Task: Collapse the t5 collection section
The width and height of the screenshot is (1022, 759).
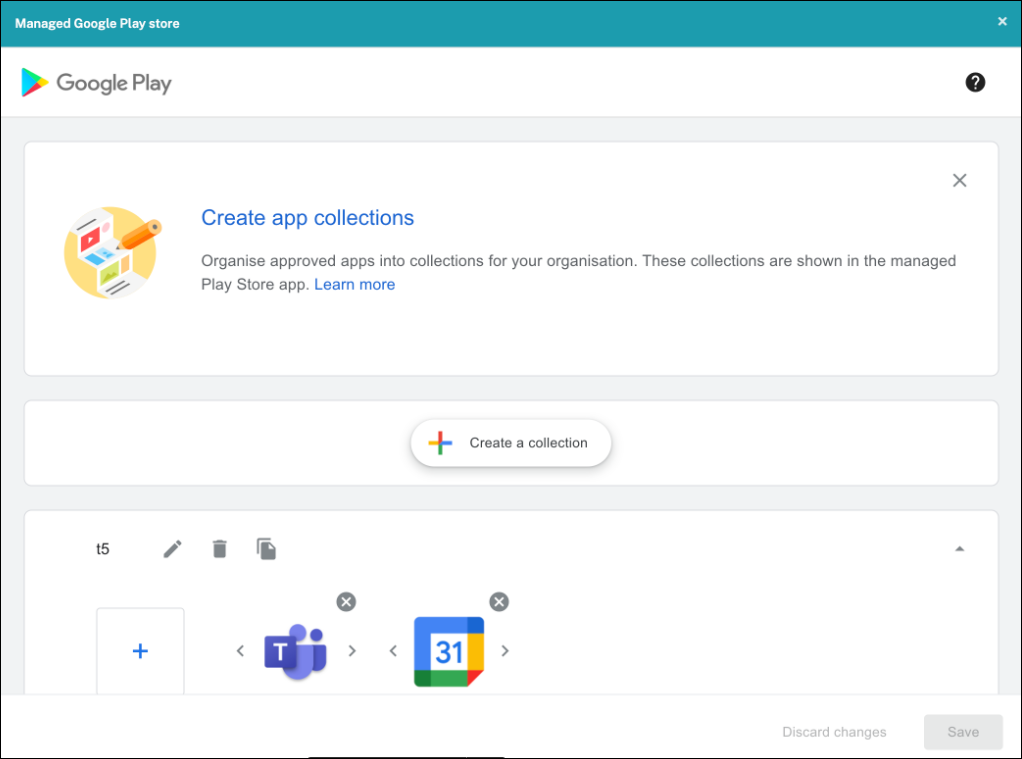Action: [x=959, y=549]
